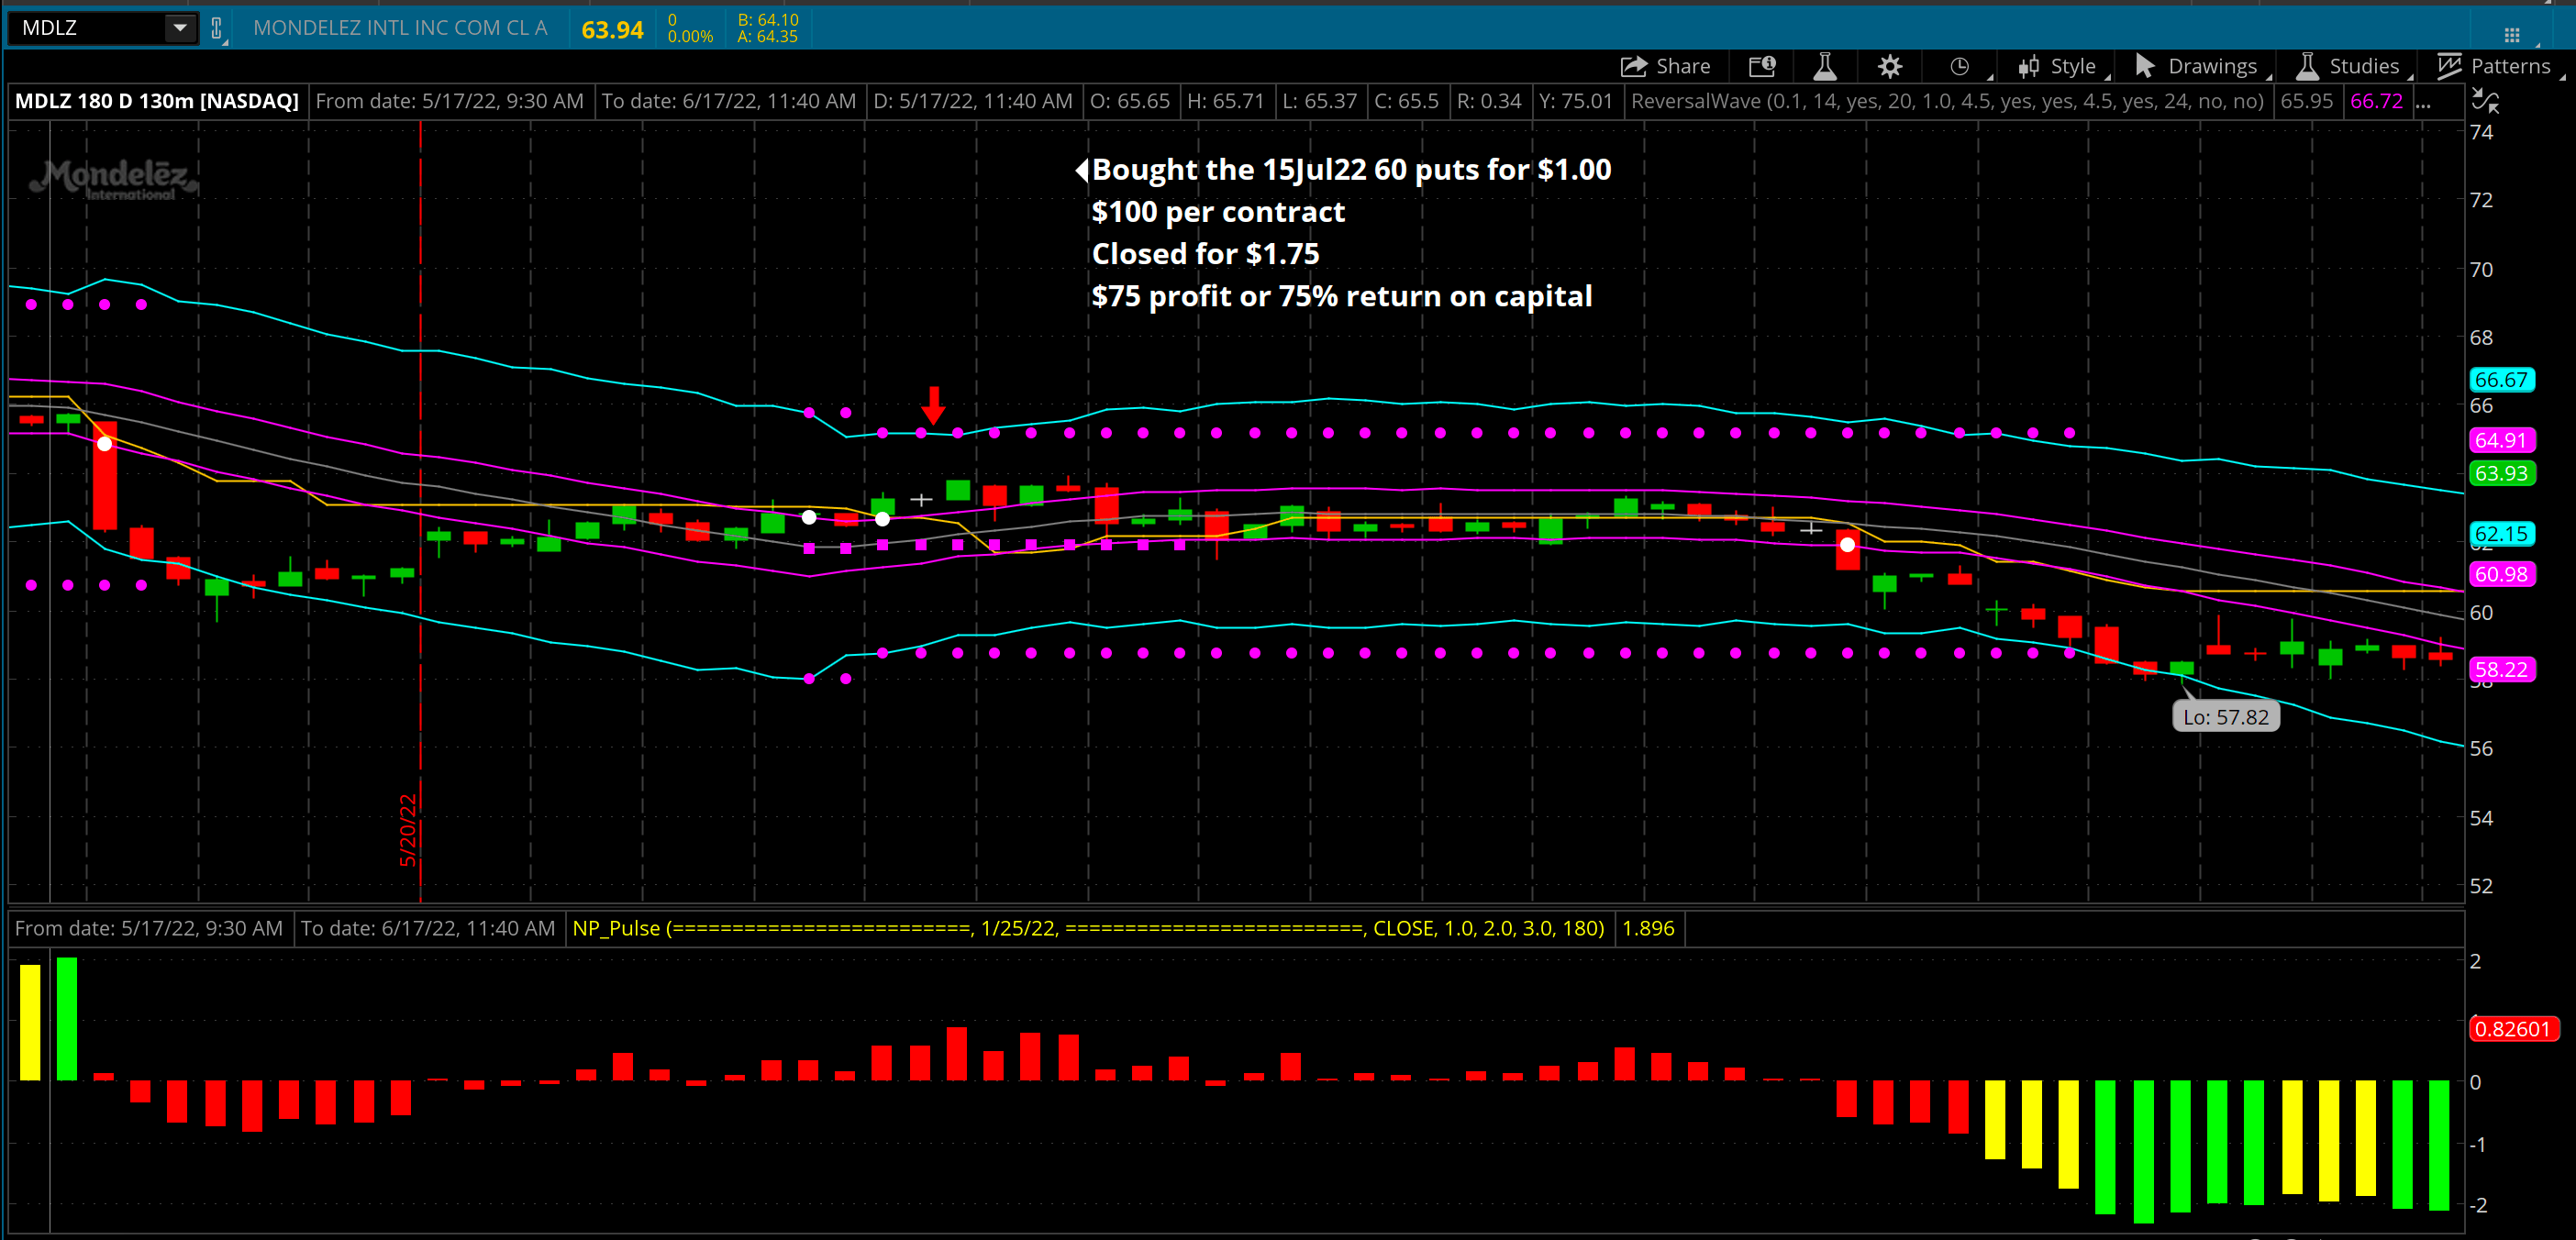
Task: Open the MDLZ symbol dropdown arrow
Action: click(x=180, y=28)
